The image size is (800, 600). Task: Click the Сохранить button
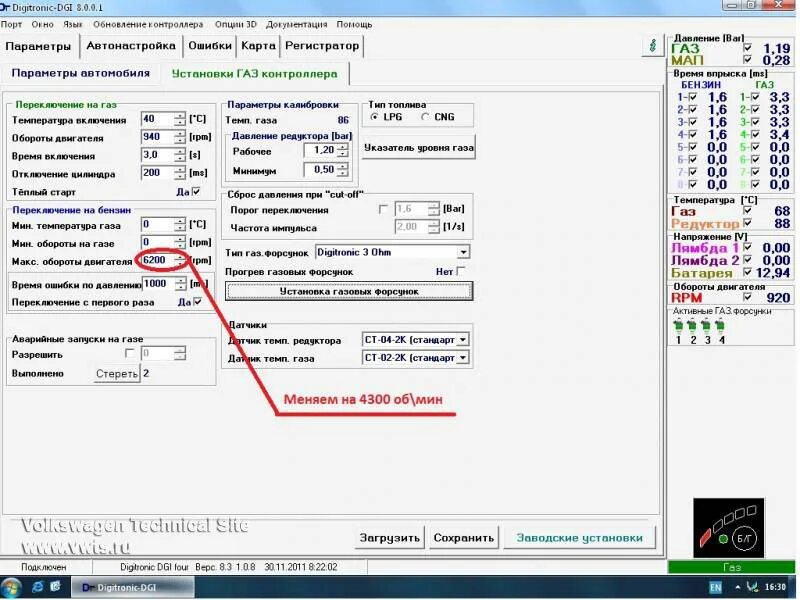pos(463,538)
